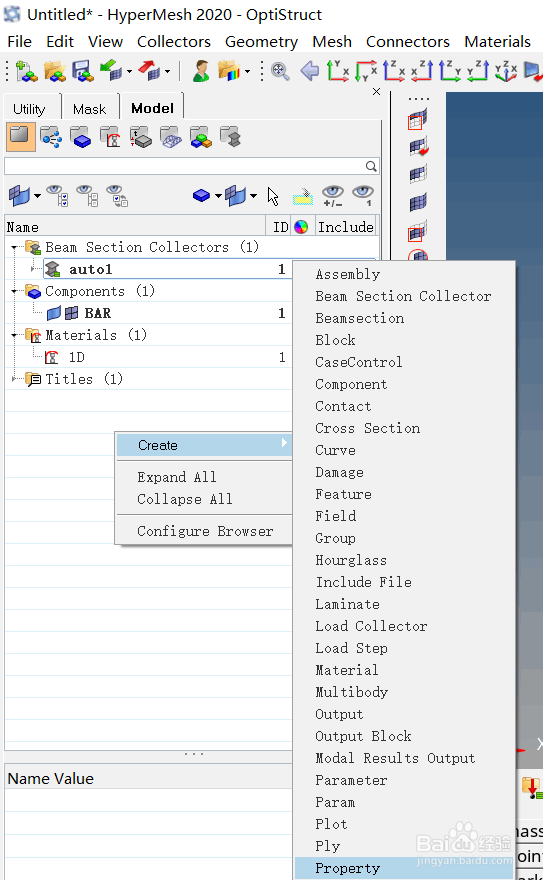Open the File menu
The image size is (543, 880).
coord(19,42)
